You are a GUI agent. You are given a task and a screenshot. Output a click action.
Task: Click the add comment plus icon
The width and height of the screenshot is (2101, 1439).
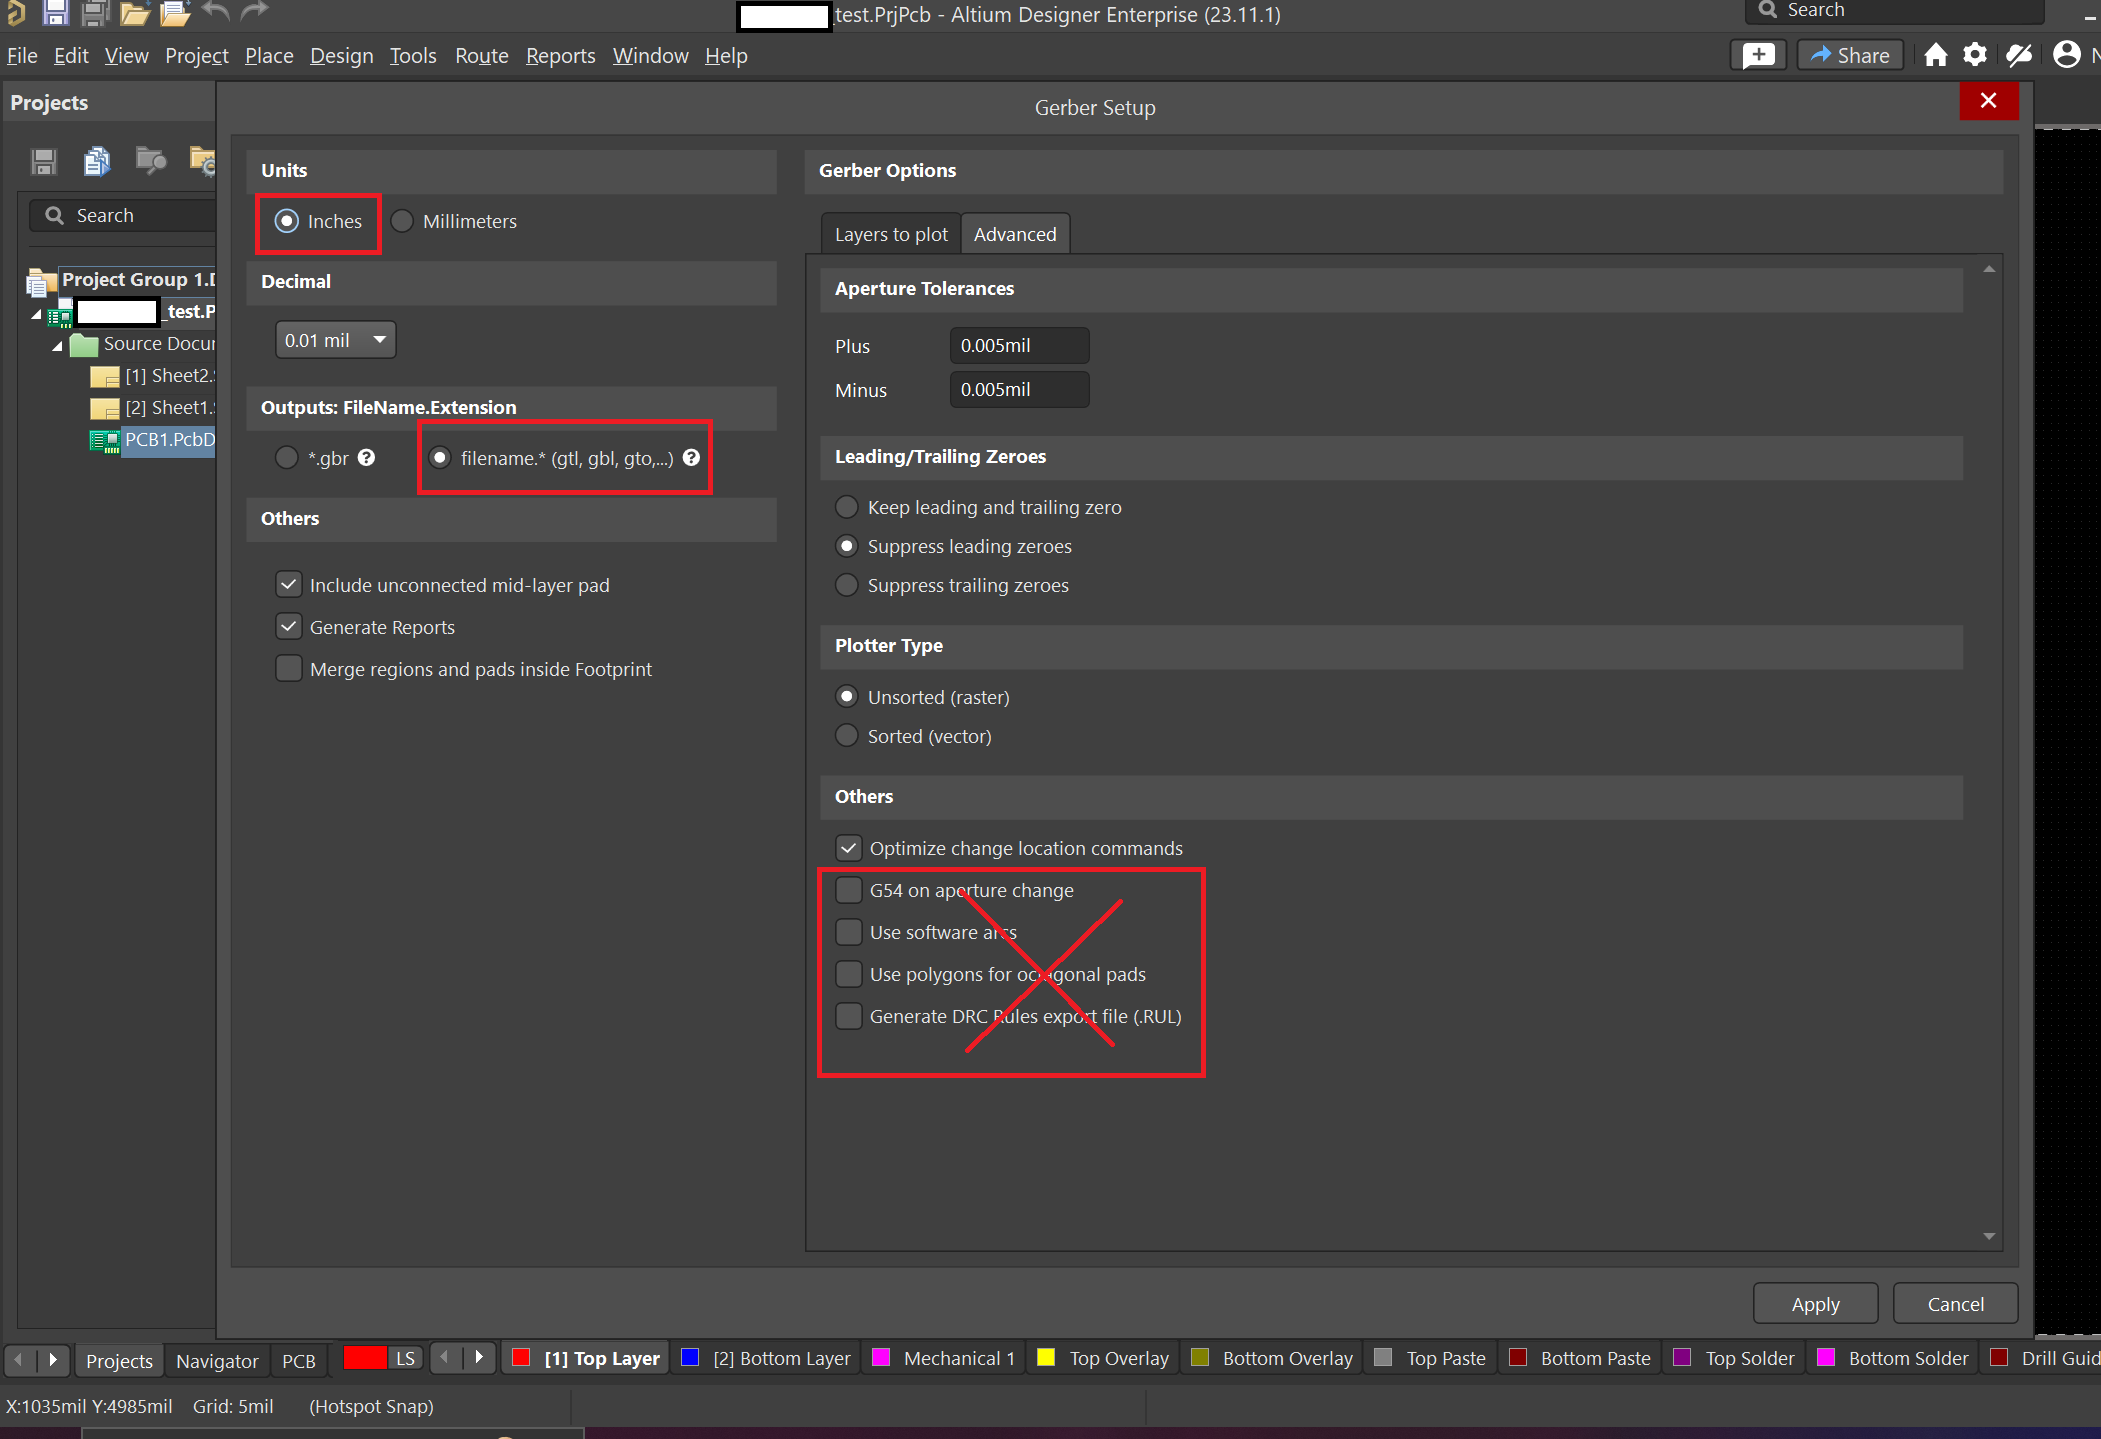pos(1759,55)
